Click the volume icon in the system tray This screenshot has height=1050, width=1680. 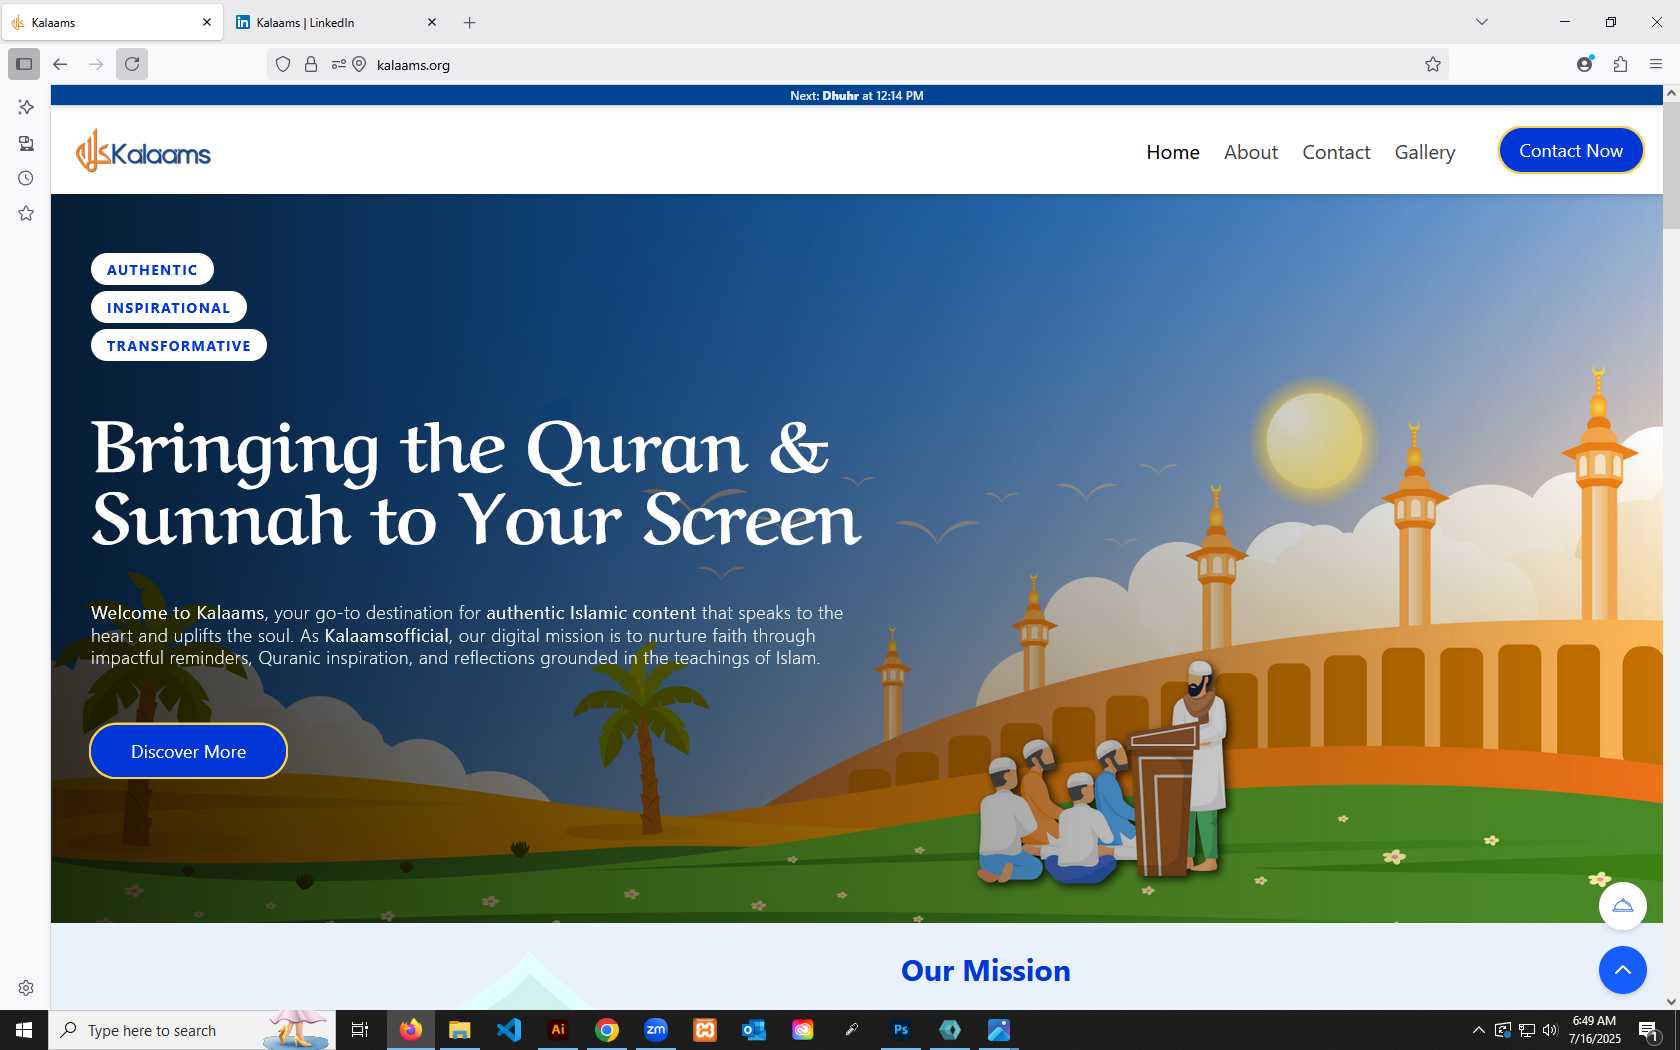click(1550, 1030)
